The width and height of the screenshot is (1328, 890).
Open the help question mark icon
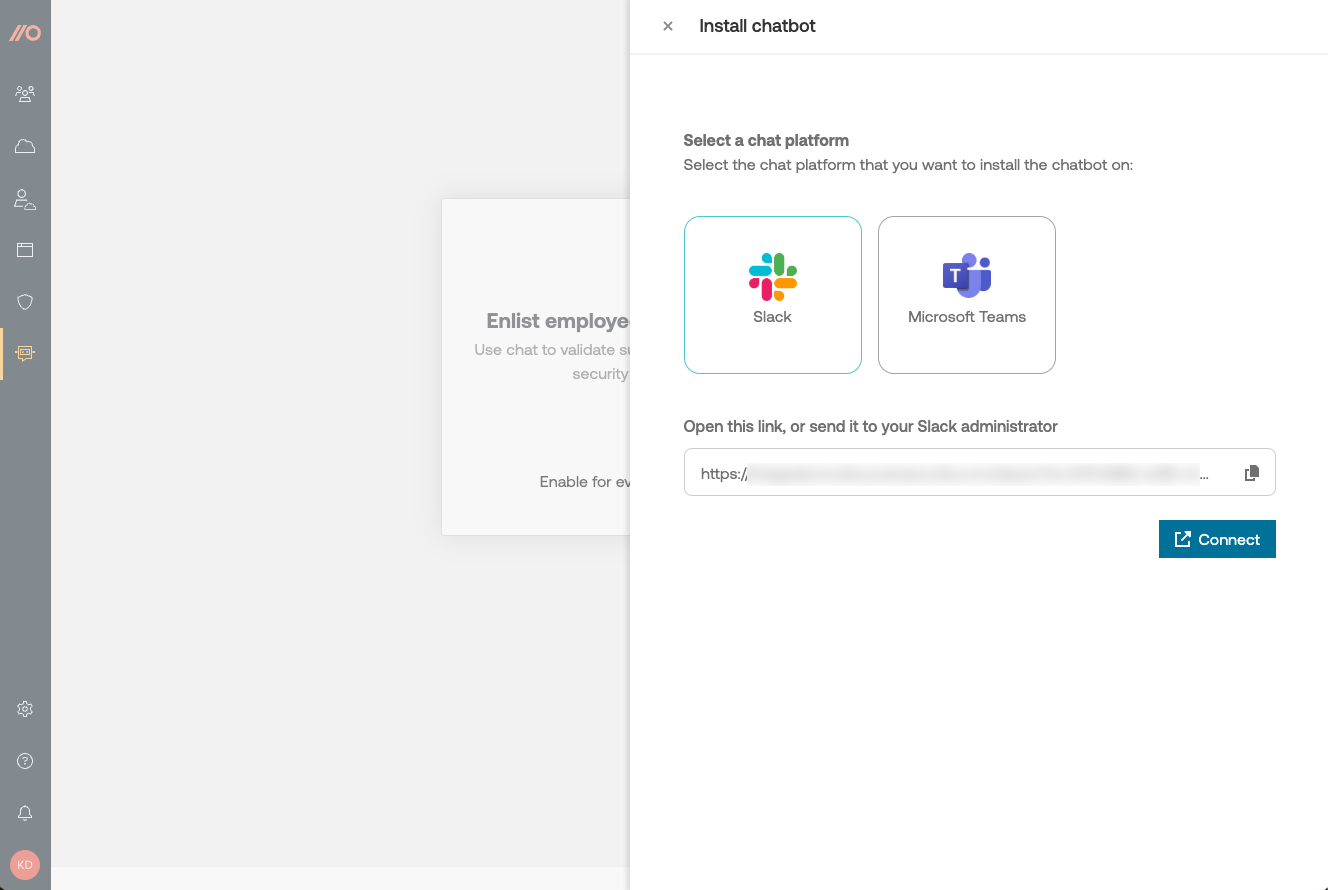click(x=25, y=761)
